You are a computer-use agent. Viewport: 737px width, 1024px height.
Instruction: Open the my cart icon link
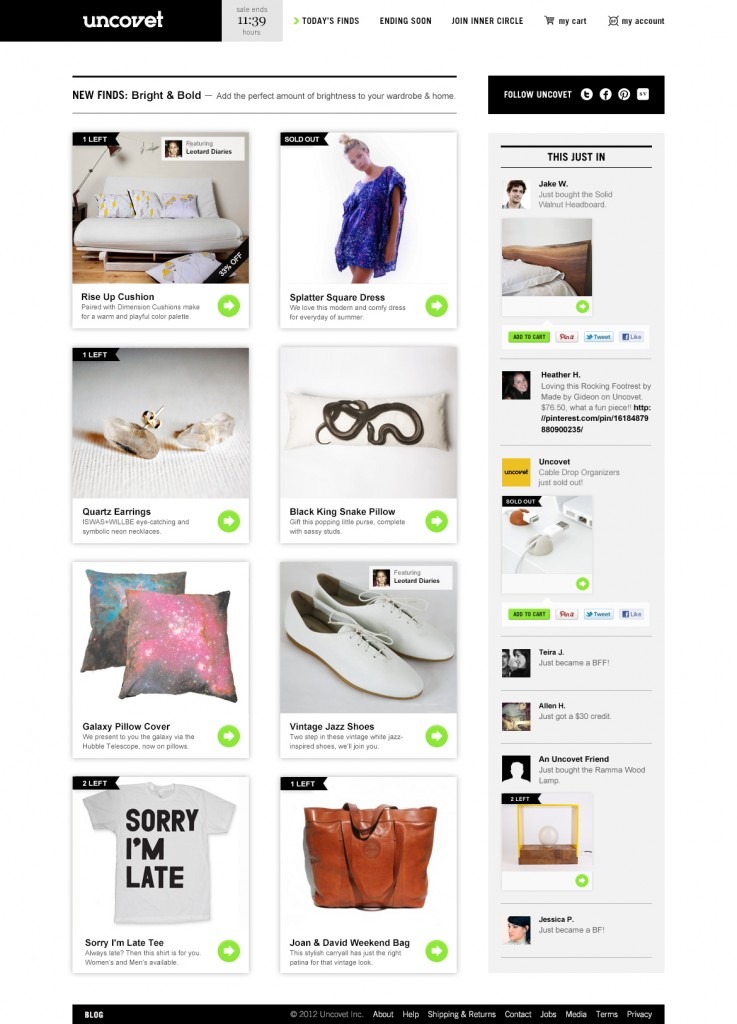pos(565,21)
